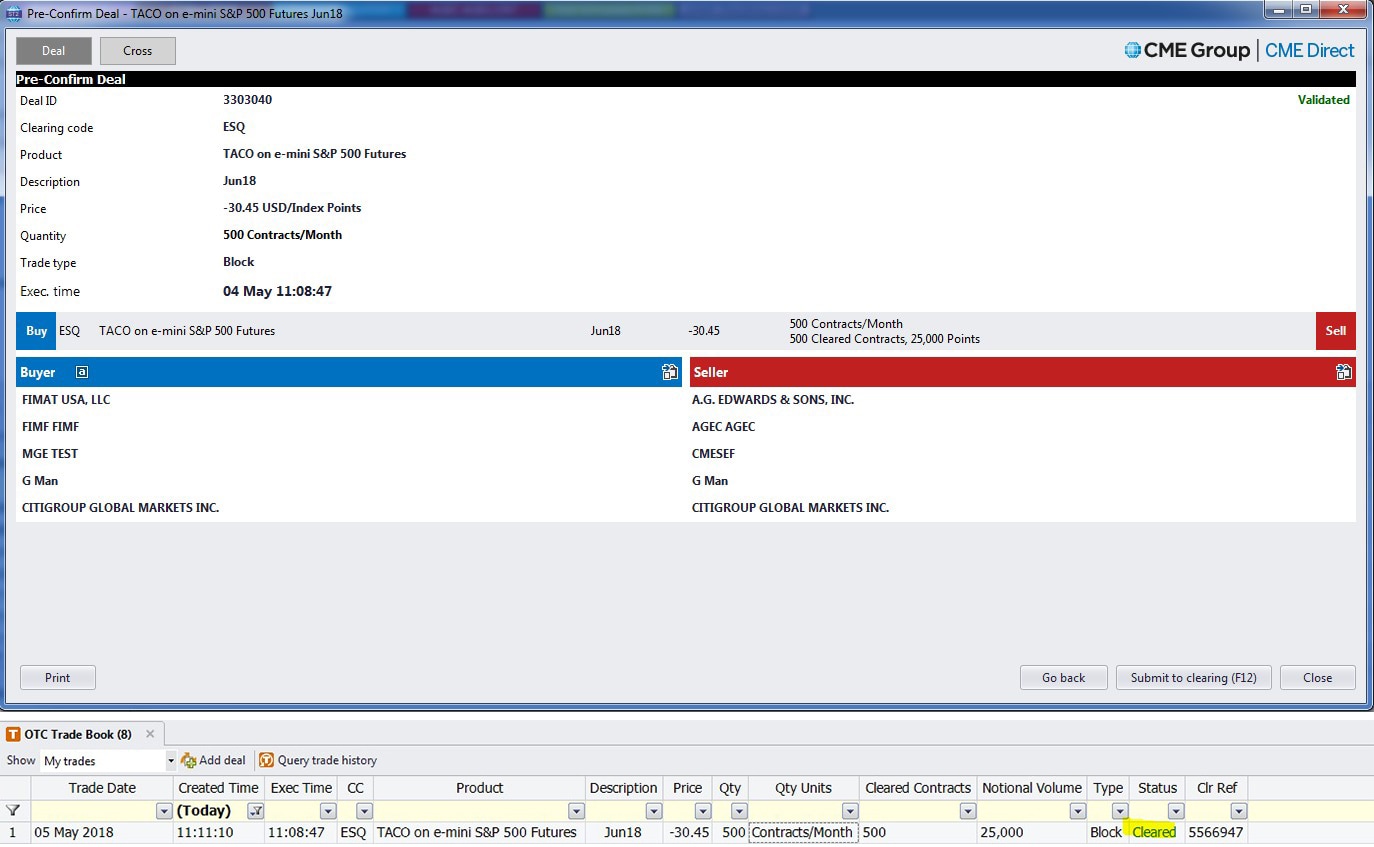The height and width of the screenshot is (847, 1374).
Task: Open the Status column filter dropdown
Action: pos(1176,811)
